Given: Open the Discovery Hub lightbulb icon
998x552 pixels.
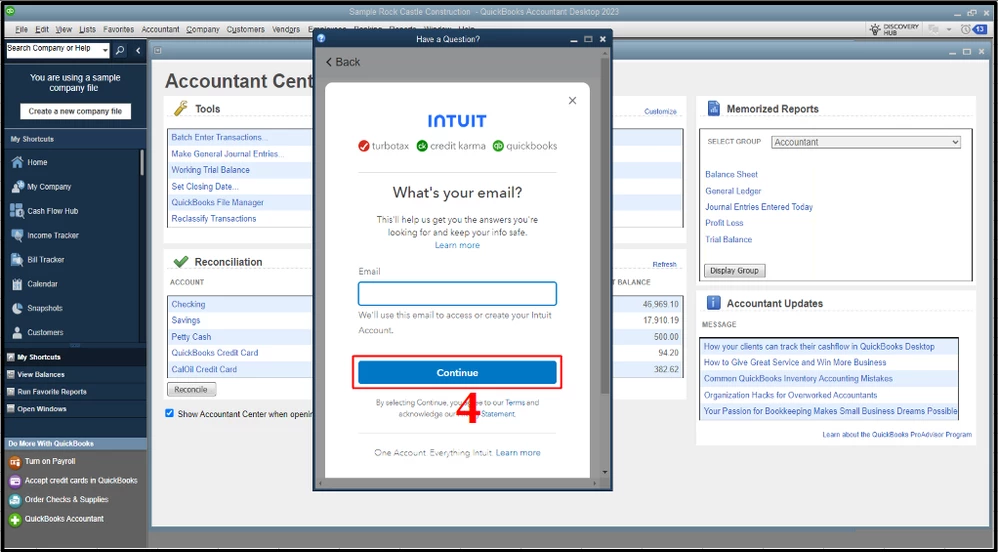Looking at the screenshot, I should click(875, 29).
